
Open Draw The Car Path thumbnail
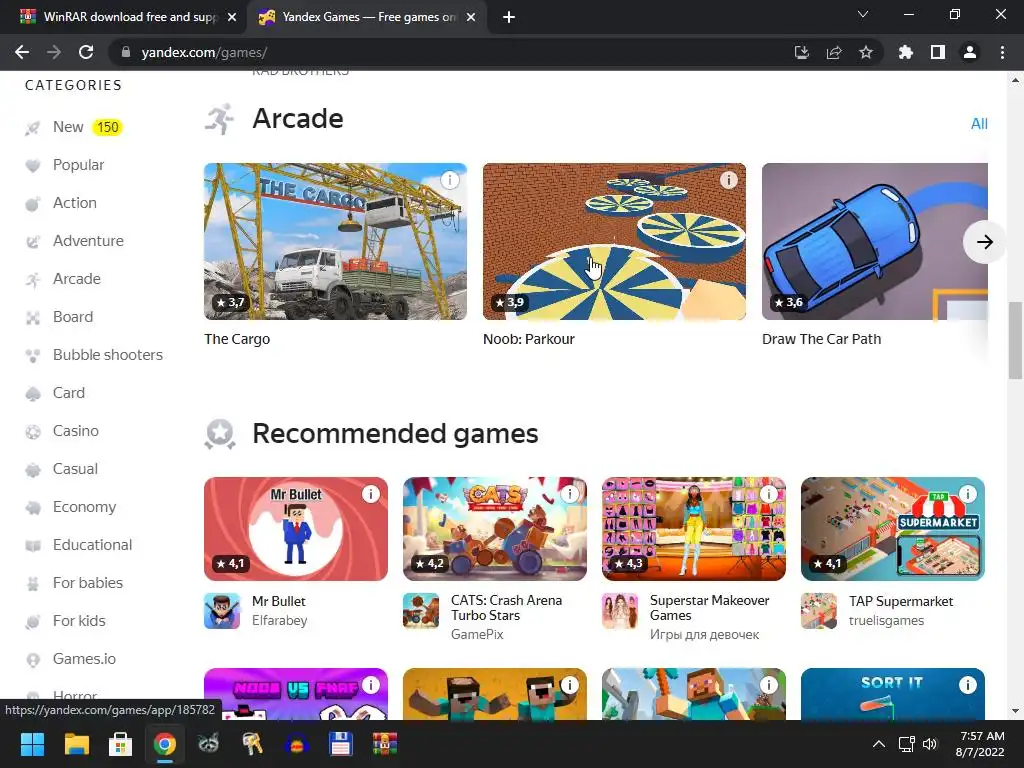(x=874, y=241)
